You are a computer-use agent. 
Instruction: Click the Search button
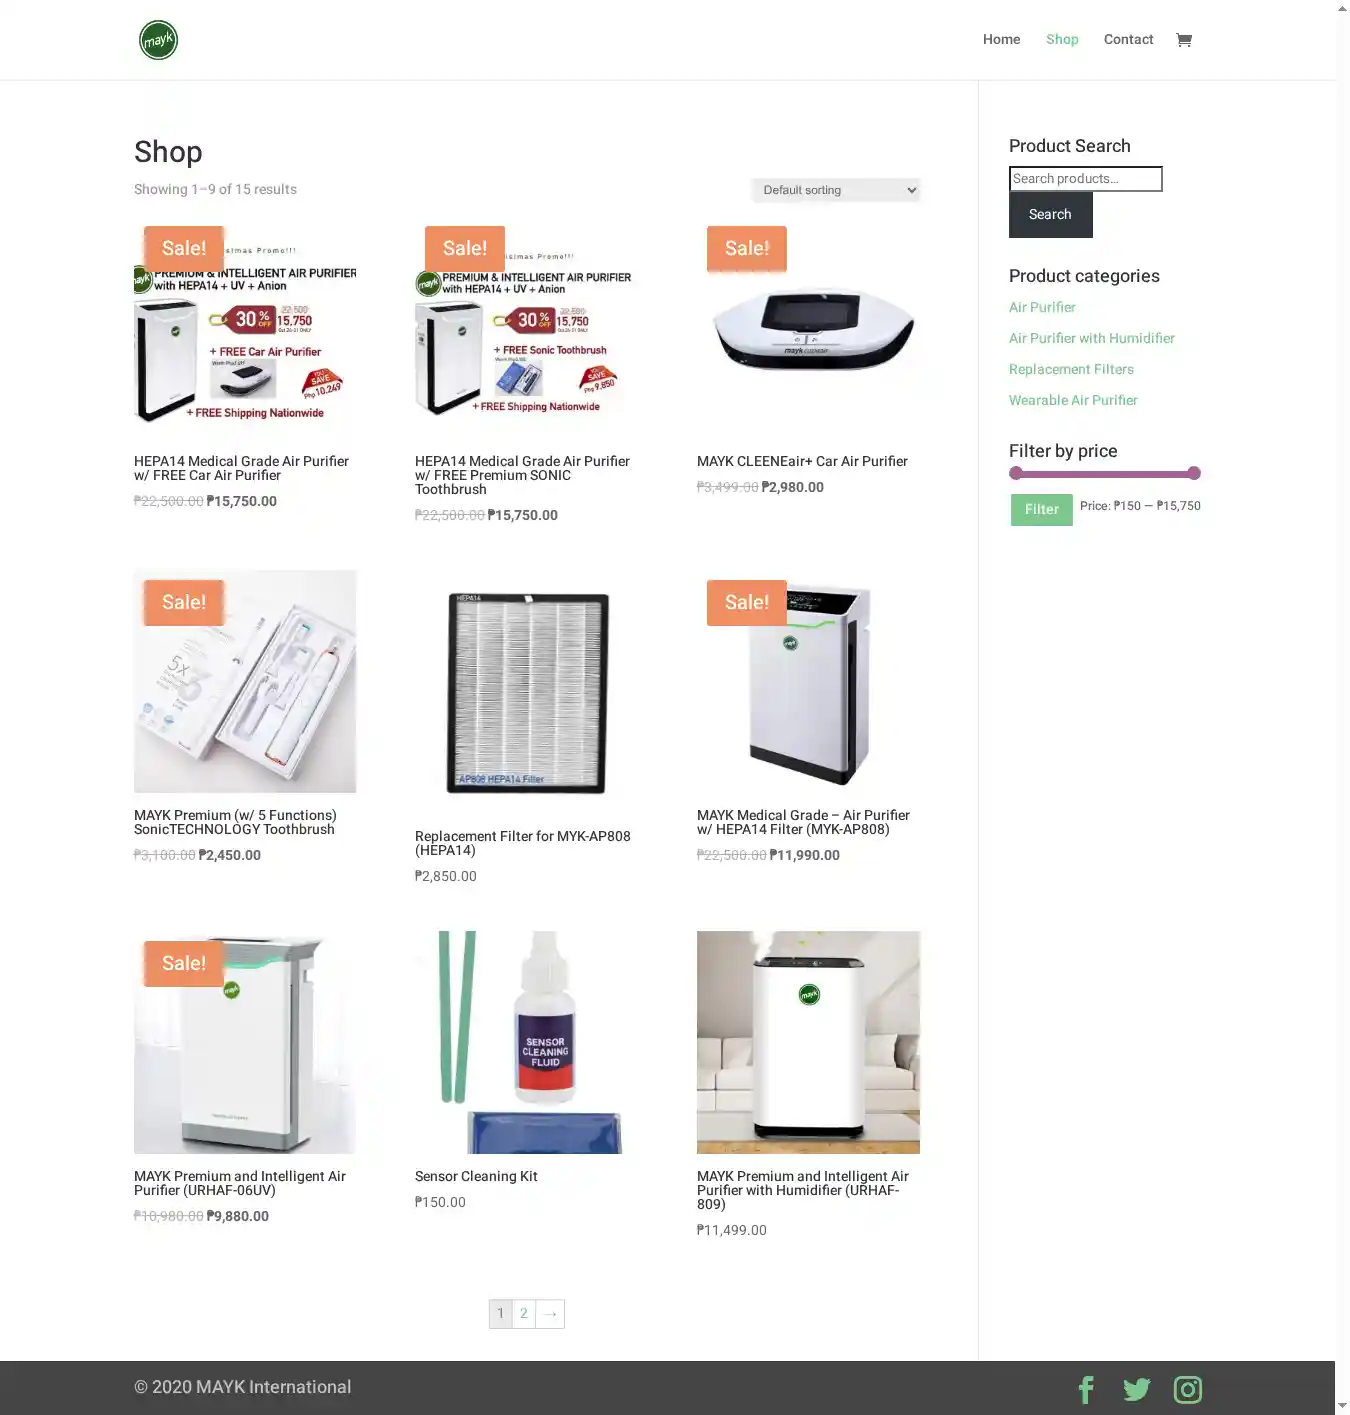(1050, 215)
